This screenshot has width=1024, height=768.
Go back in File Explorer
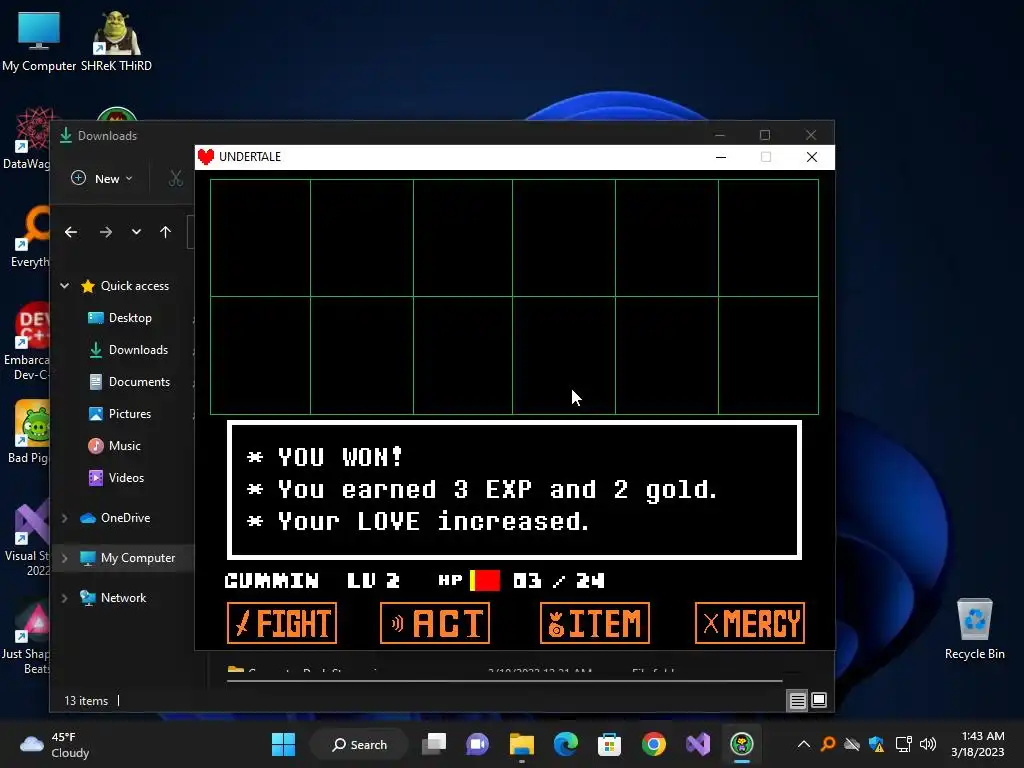[x=71, y=232]
